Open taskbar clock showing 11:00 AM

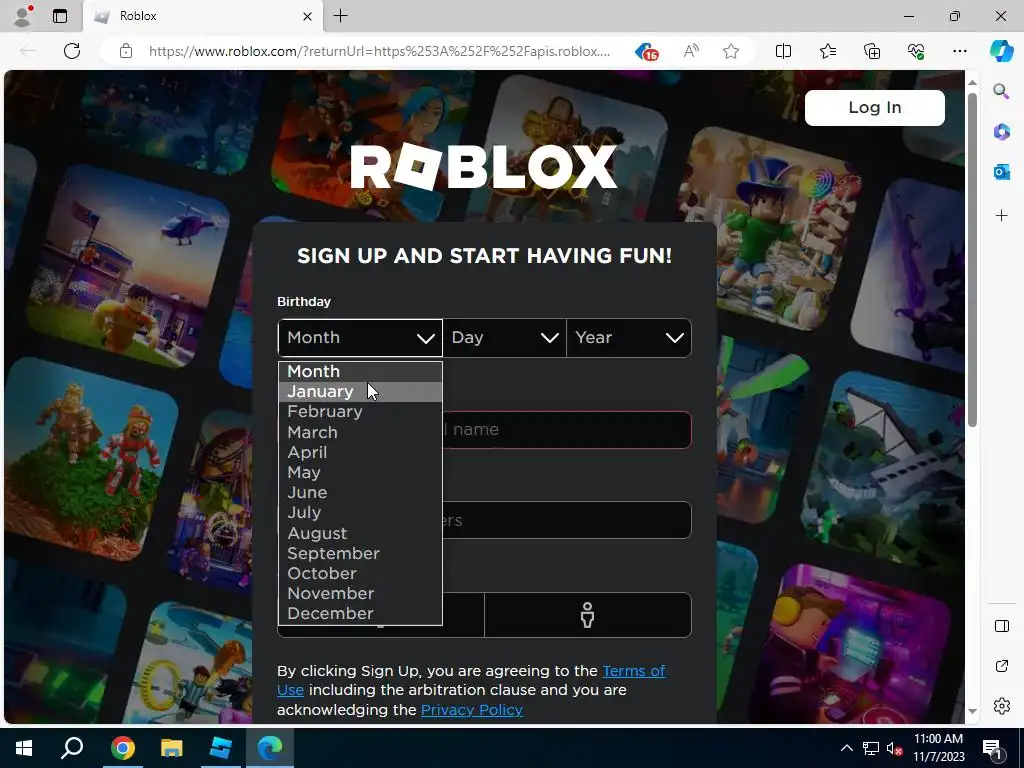click(938, 748)
